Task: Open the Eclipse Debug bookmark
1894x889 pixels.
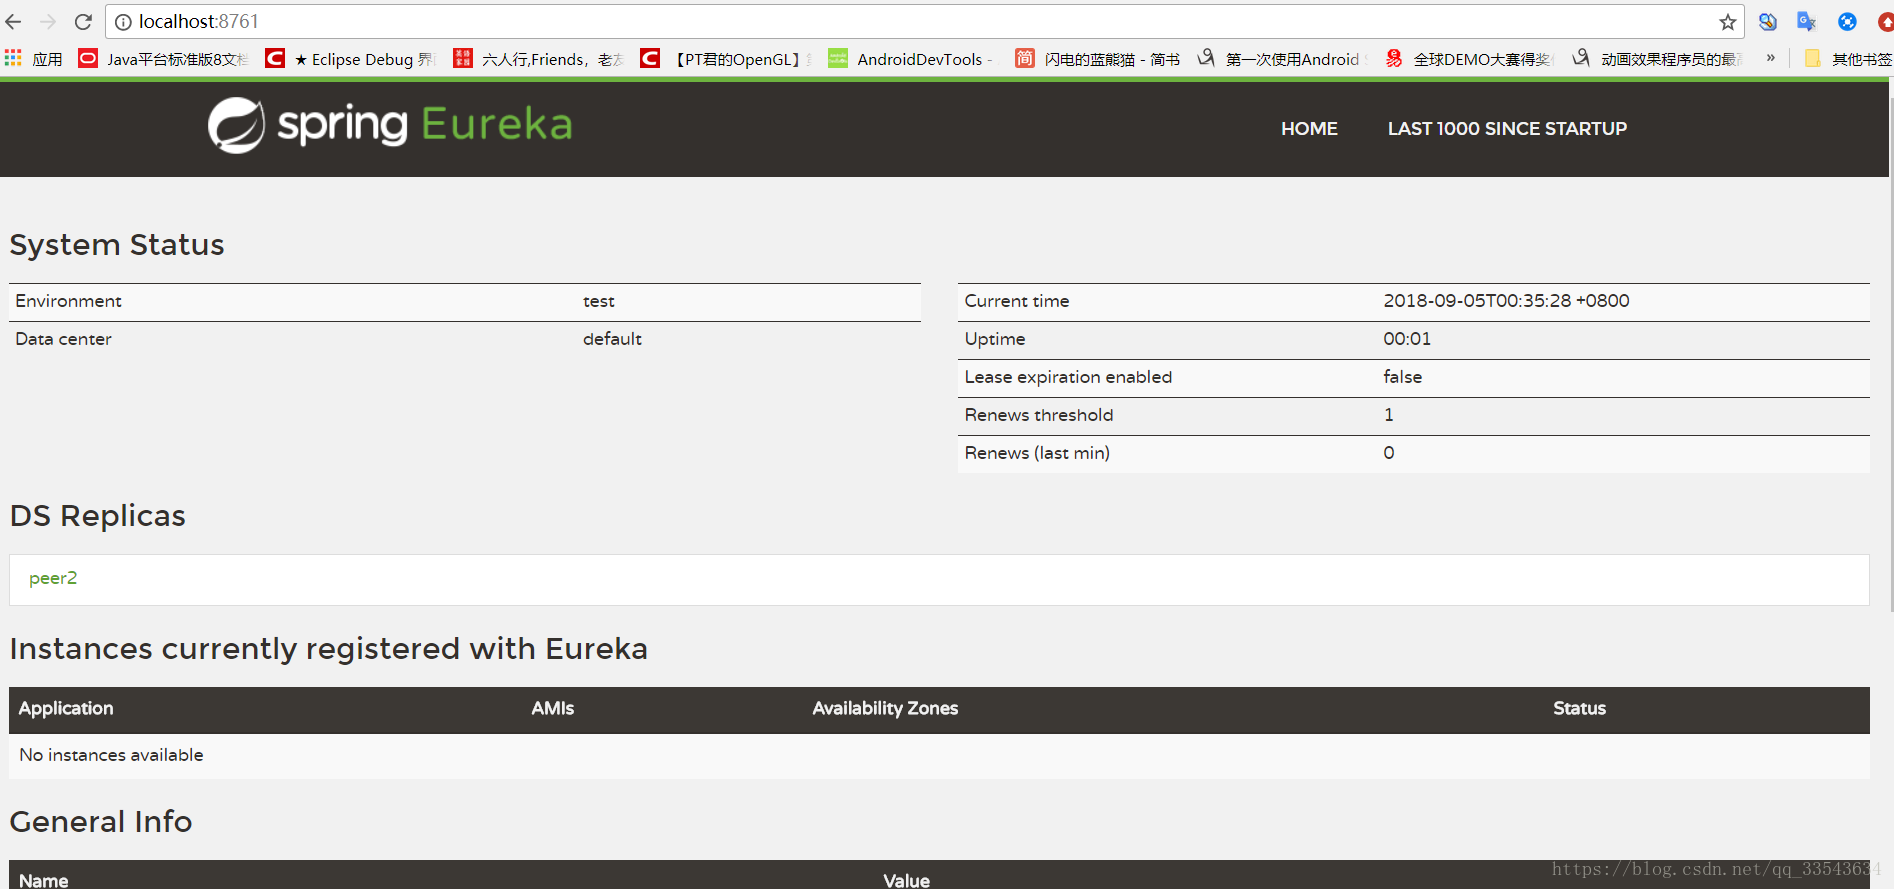Action: pos(351,59)
